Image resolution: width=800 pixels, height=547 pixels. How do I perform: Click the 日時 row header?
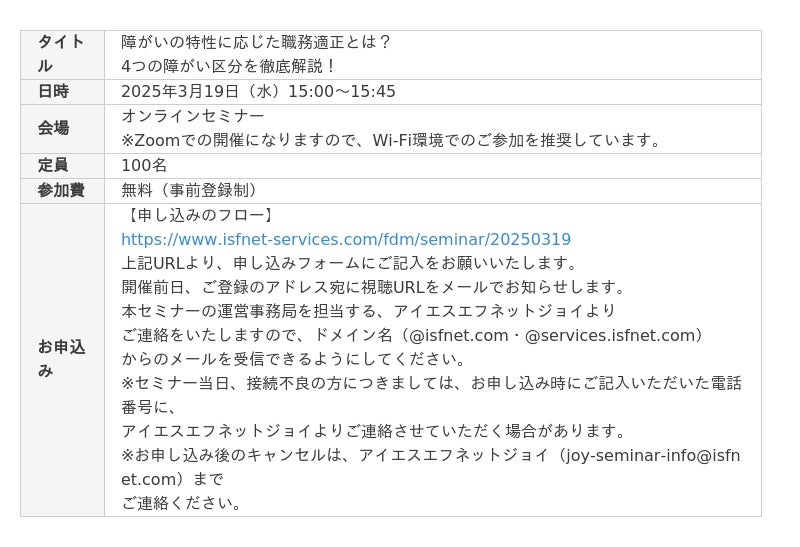click(x=63, y=92)
